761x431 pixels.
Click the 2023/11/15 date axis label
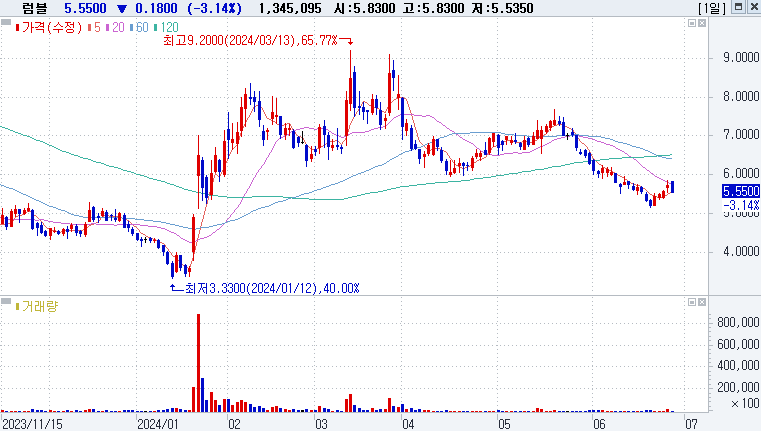point(33,424)
